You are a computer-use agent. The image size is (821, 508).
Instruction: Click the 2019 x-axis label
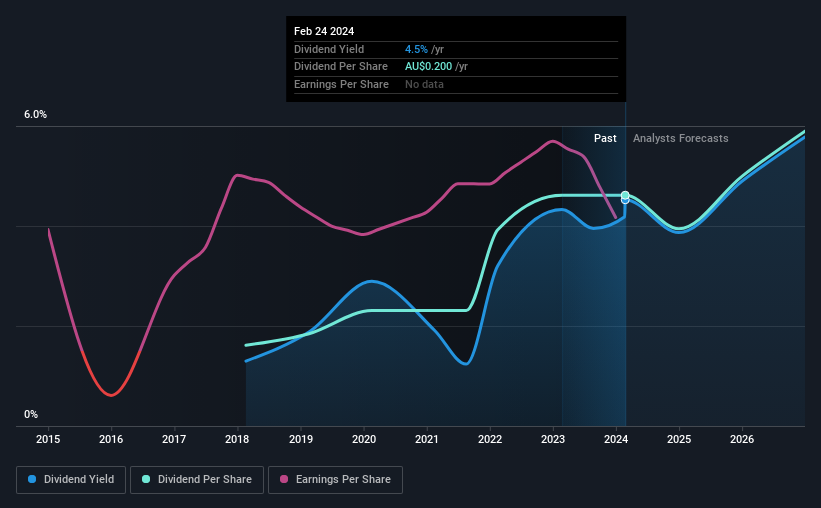(301, 439)
